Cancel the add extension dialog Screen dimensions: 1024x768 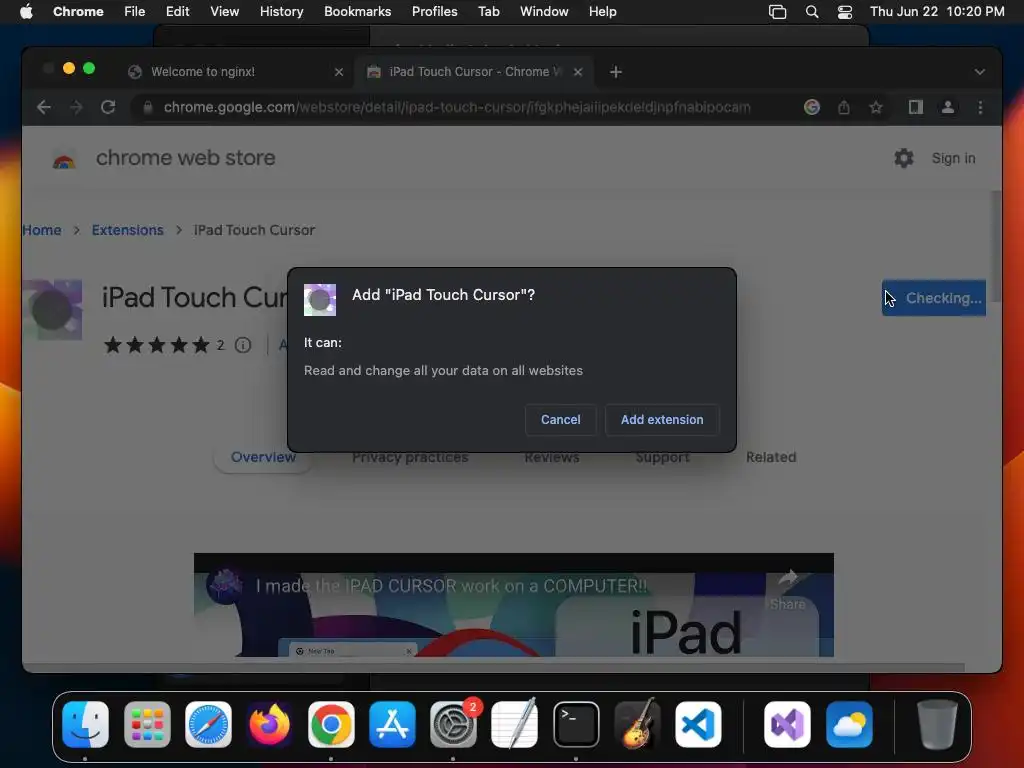coord(560,420)
